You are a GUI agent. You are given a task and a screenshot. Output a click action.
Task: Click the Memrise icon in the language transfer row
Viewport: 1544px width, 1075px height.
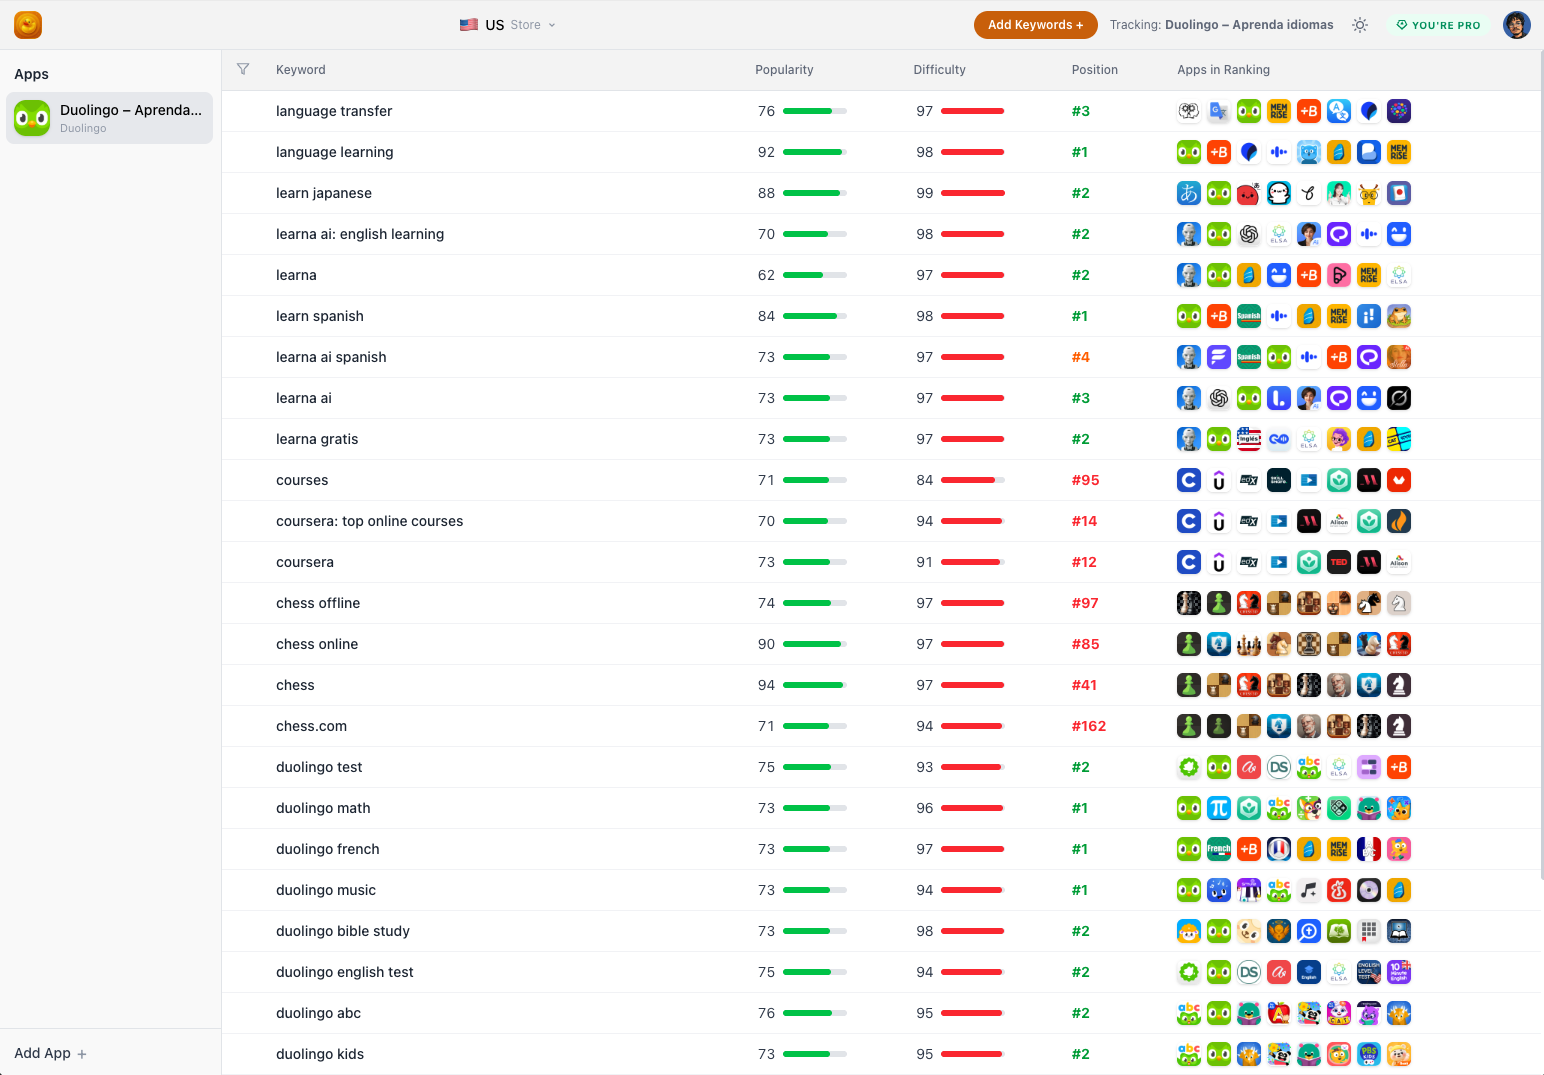[x=1279, y=111]
